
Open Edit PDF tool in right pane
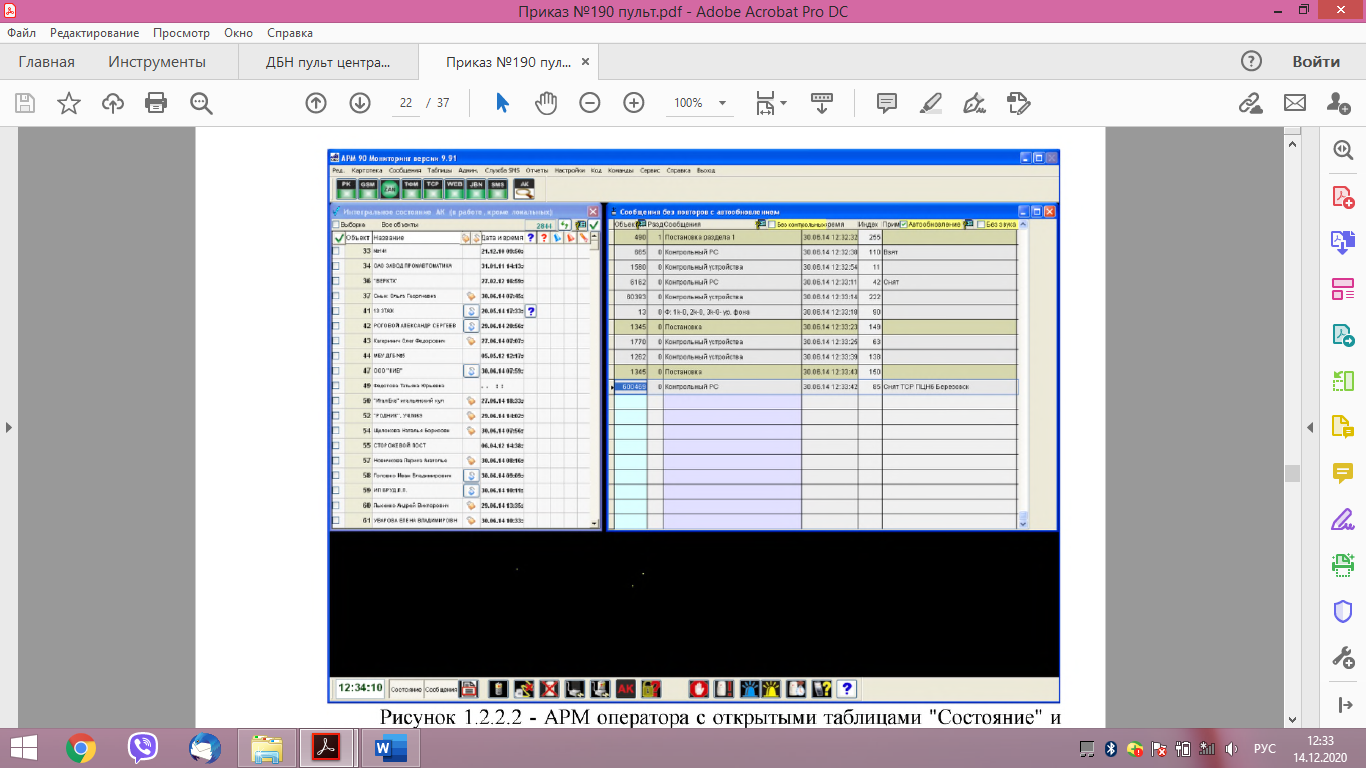(1343, 289)
